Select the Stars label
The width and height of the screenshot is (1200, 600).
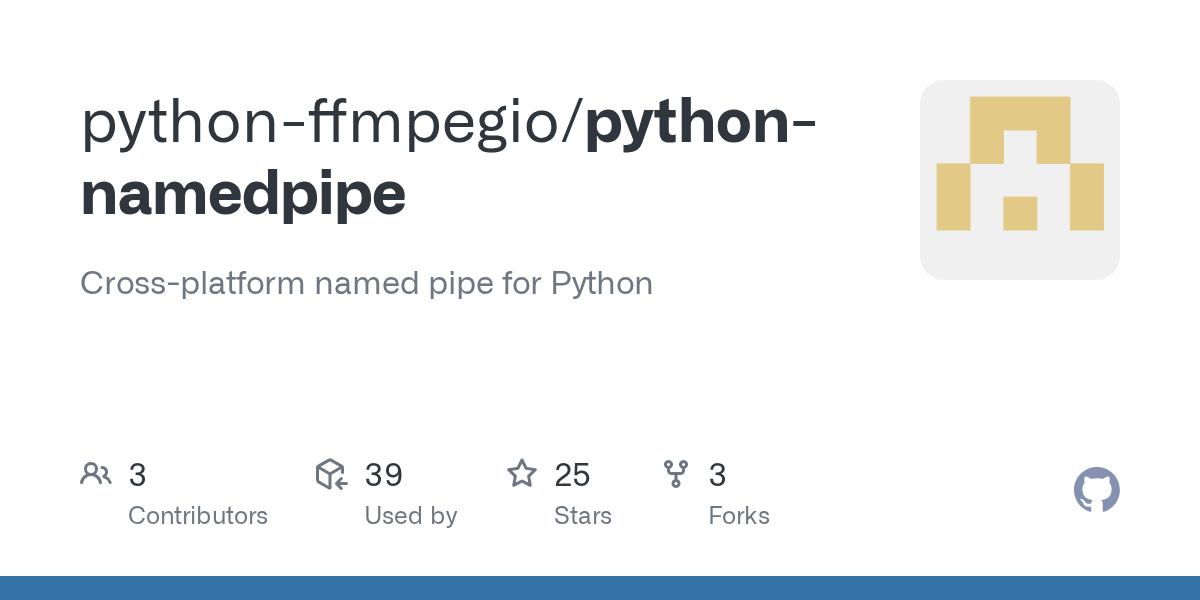click(x=583, y=516)
